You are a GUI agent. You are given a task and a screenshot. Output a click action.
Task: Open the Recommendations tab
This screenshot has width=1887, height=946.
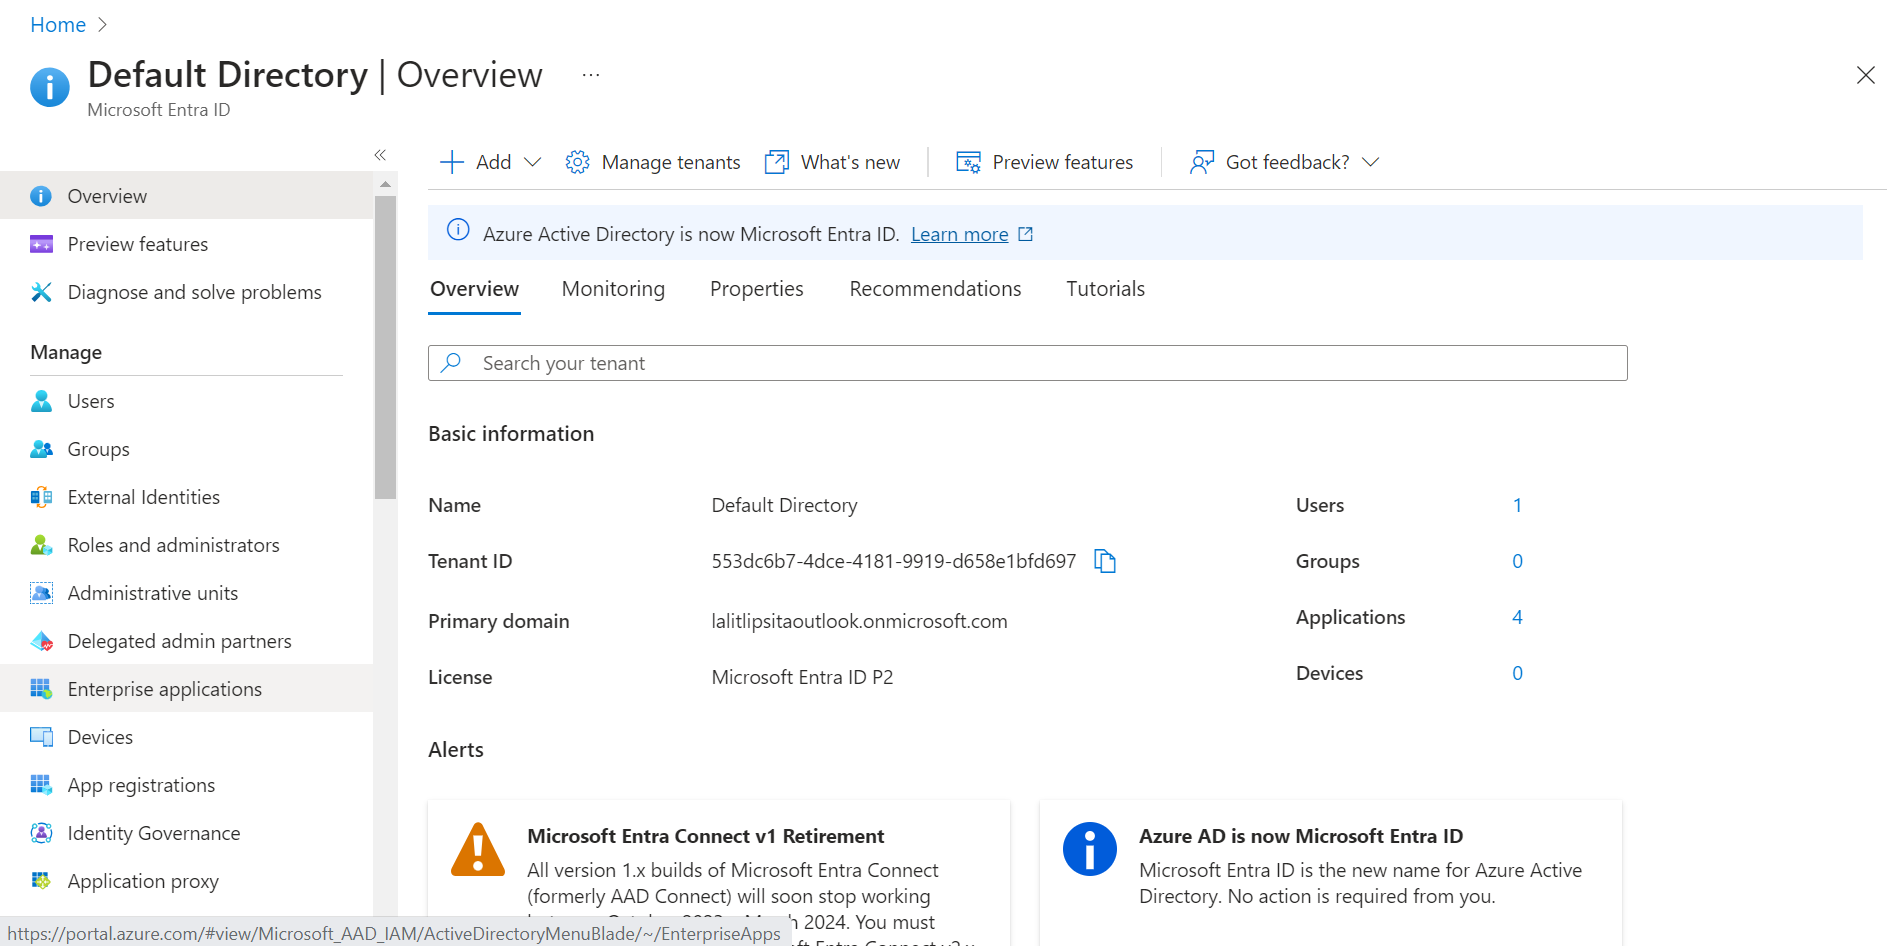click(935, 289)
